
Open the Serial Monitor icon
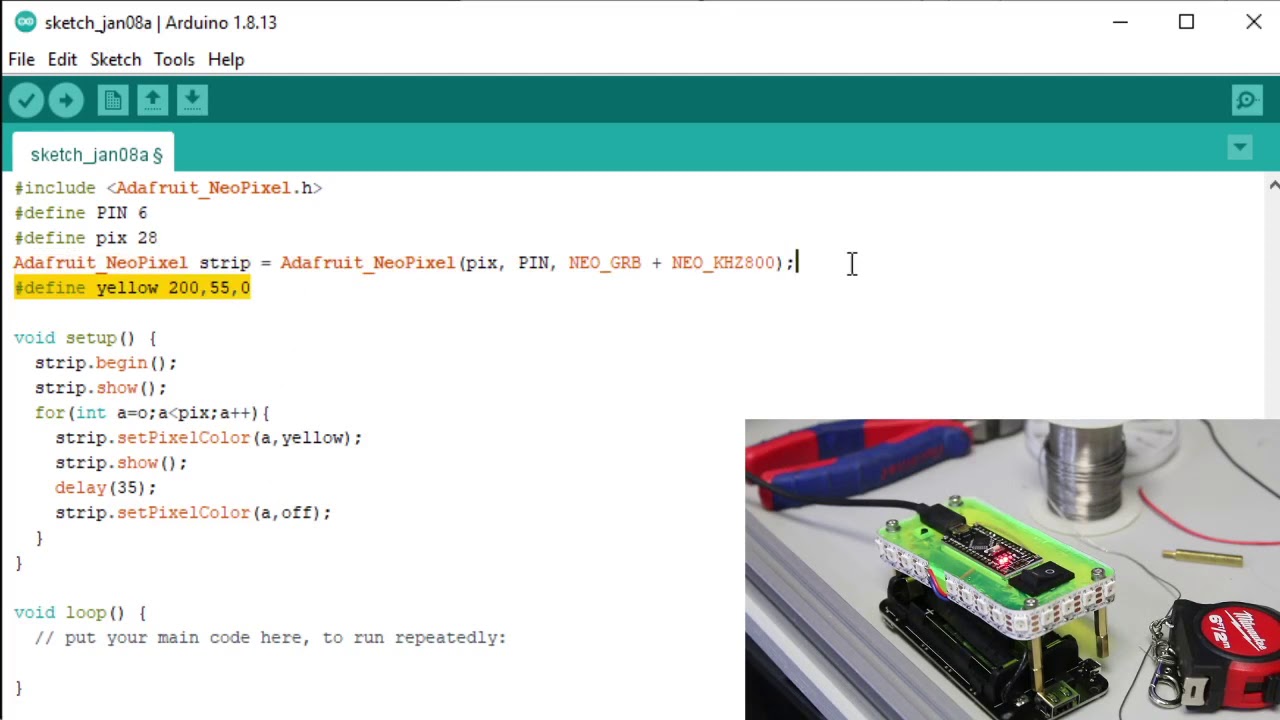click(1247, 100)
